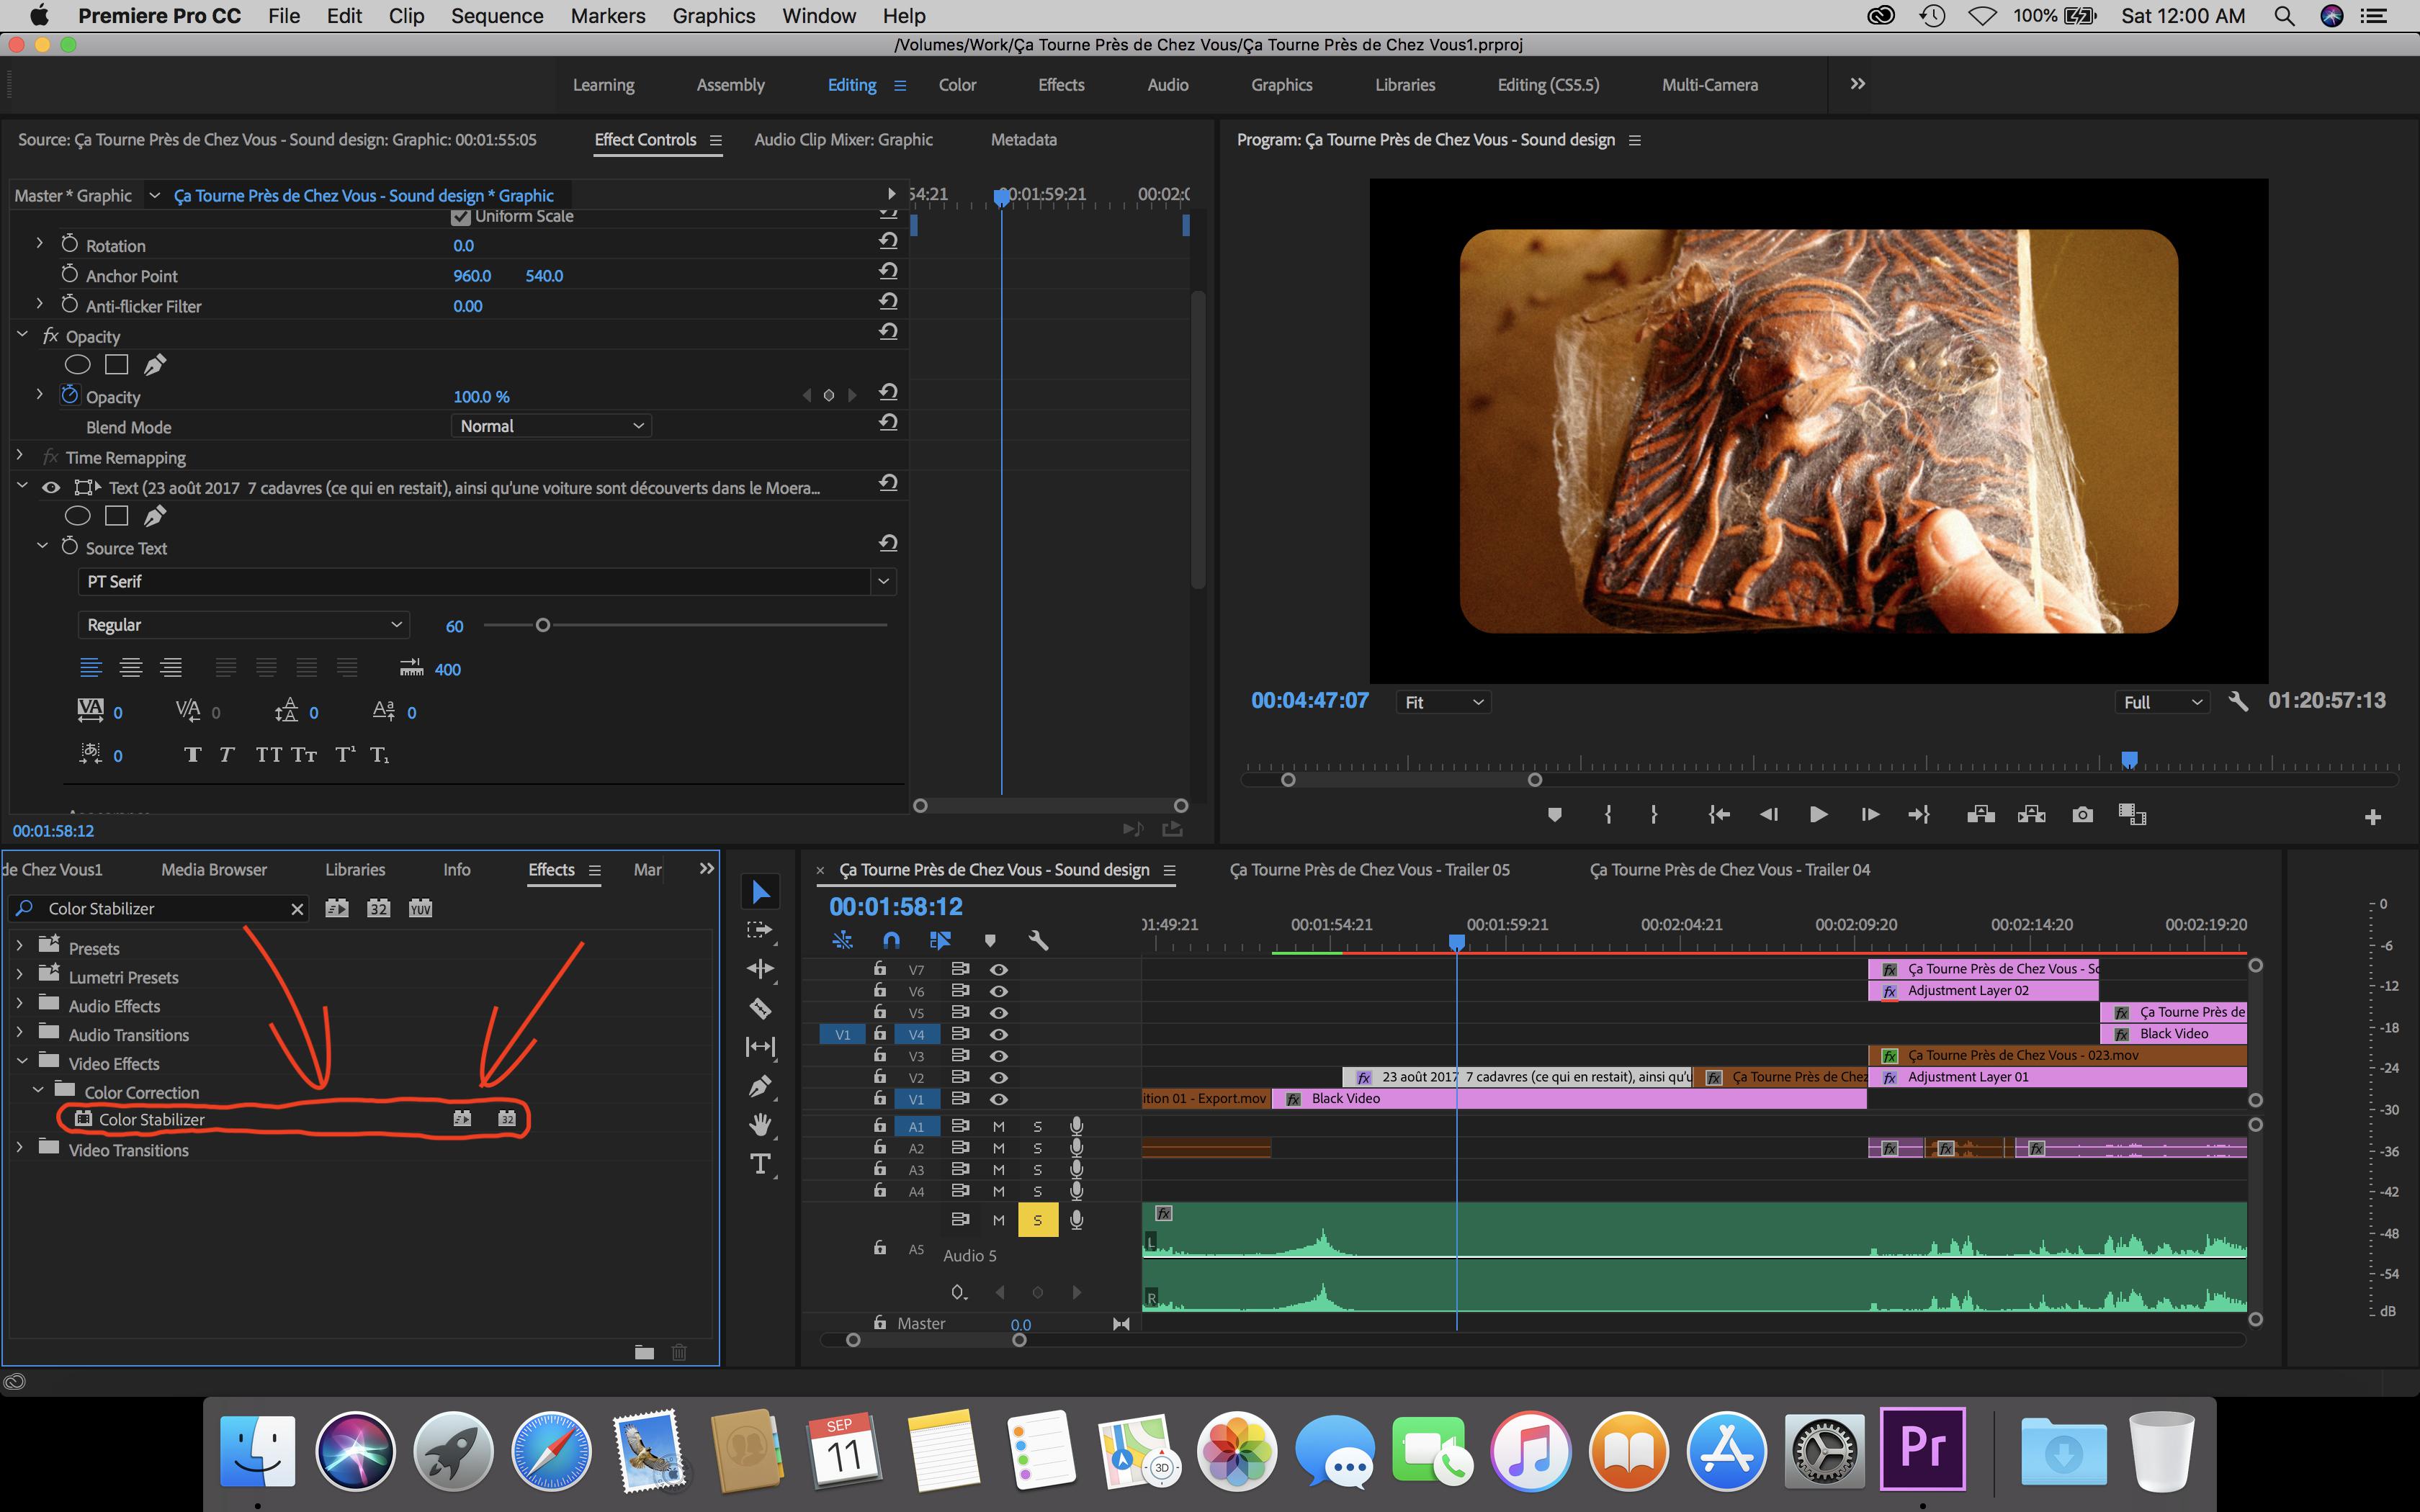The width and height of the screenshot is (2420, 1512).
Task: Open the Blend Mode dropdown
Action: 552,425
